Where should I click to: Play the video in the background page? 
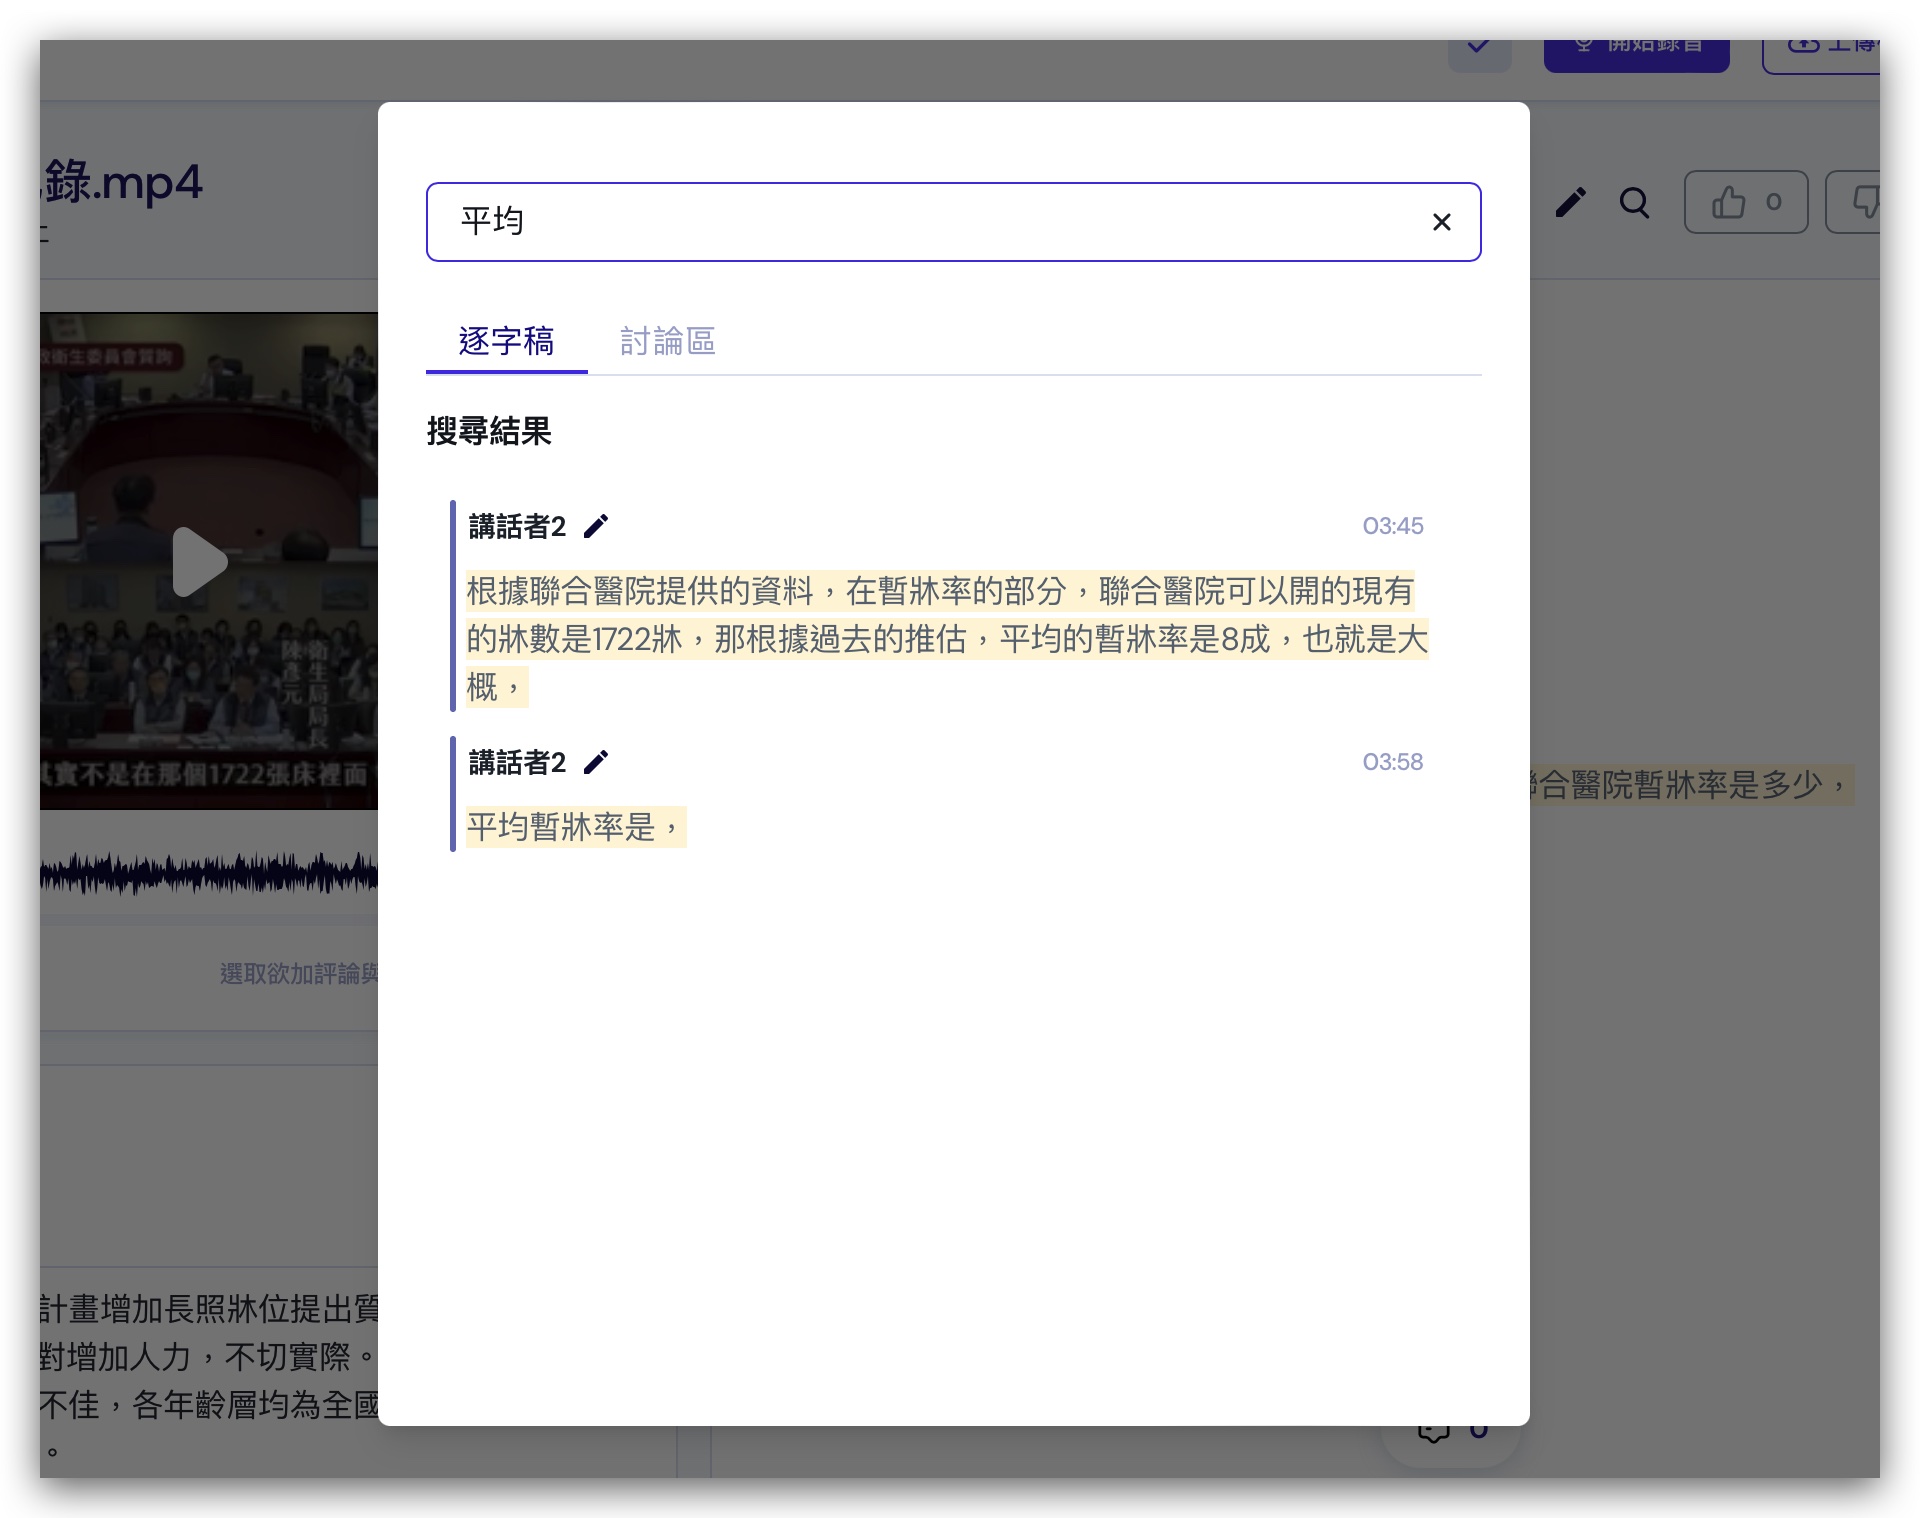pos(199,562)
